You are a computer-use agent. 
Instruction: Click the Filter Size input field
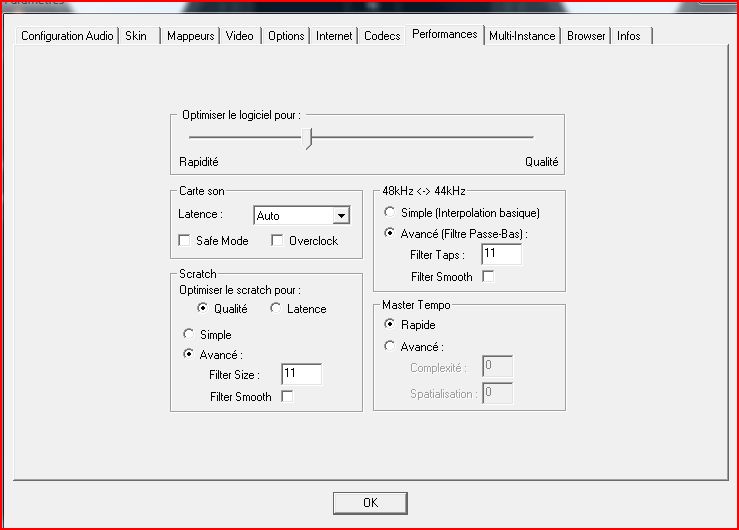pos(302,374)
